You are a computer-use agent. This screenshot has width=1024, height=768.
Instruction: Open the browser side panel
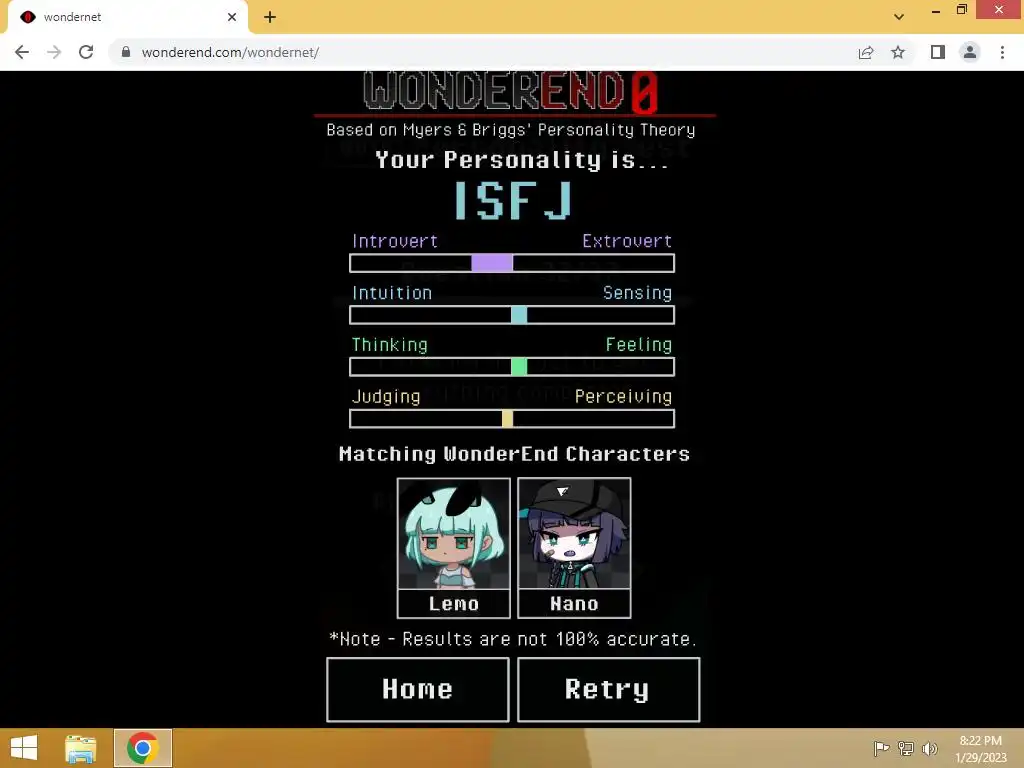click(x=938, y=52)
